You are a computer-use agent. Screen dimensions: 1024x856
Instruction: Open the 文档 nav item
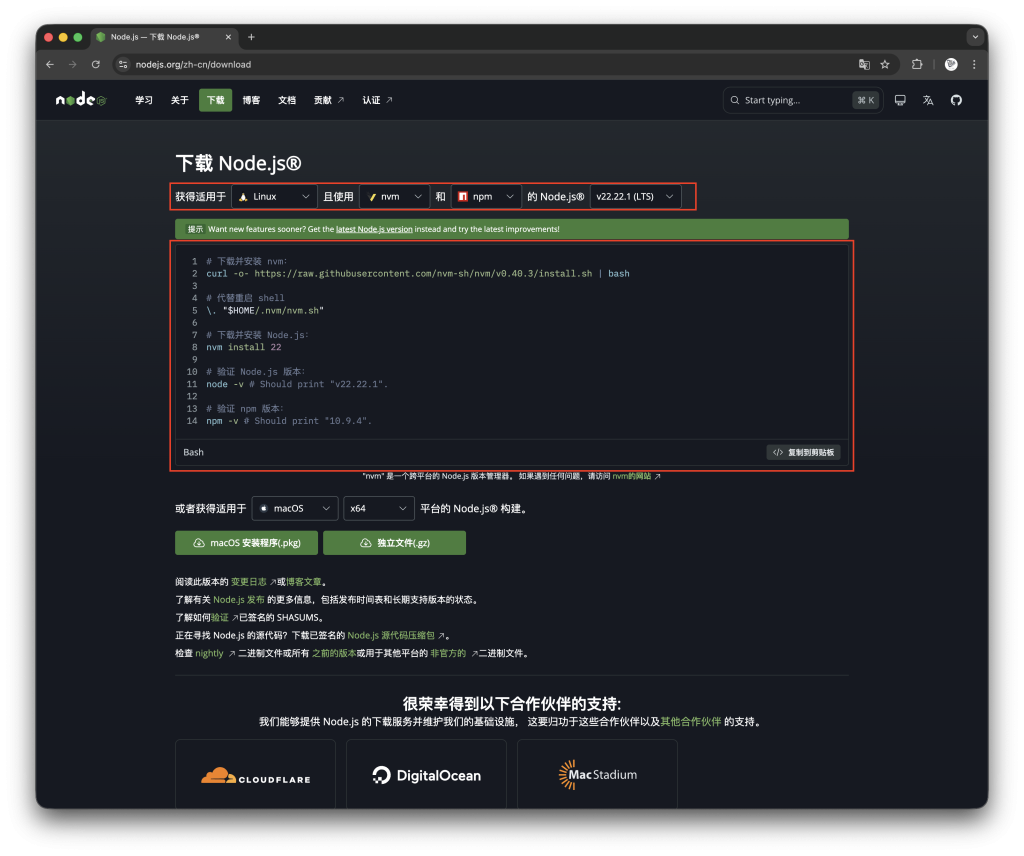pos(287,100)
